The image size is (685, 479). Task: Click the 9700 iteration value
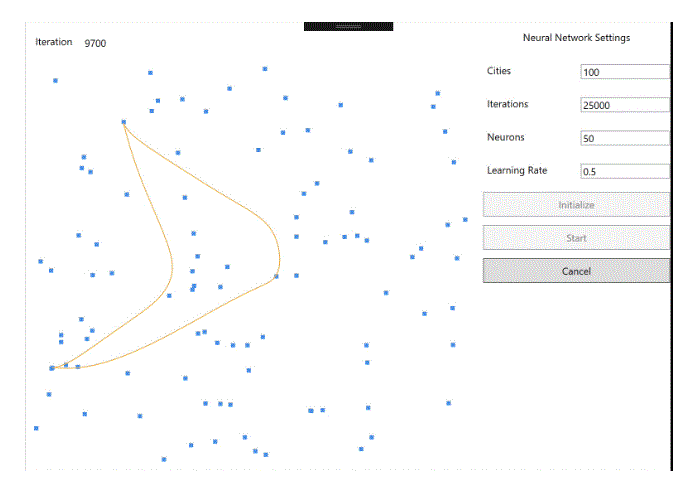pos(95,43)
